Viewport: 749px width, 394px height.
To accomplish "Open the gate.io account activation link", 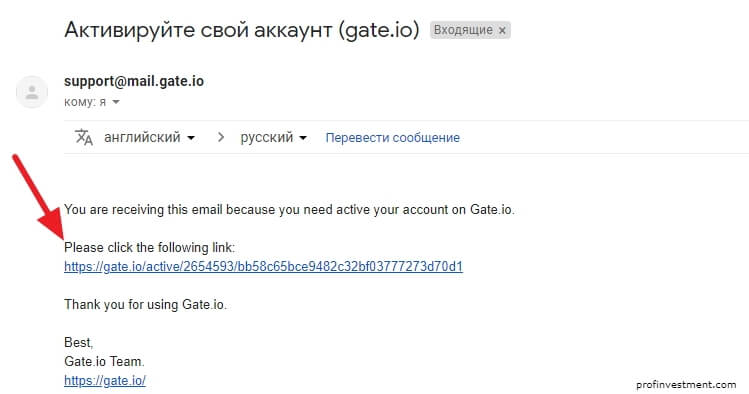I will point(264,266).
